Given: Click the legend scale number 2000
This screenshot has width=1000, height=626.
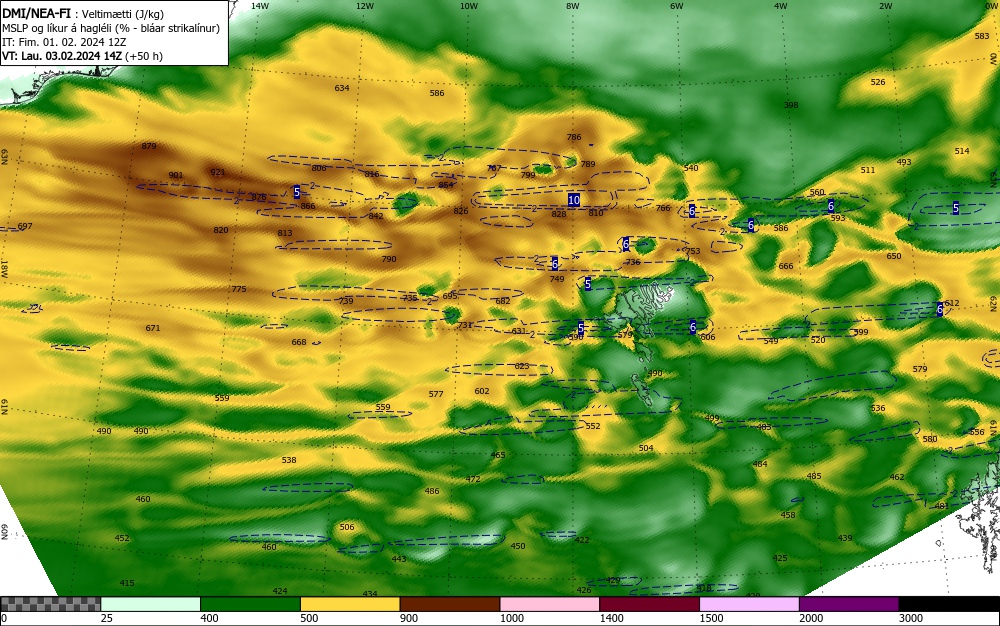Looking at the screenshot, I should (x=811, y=618).
